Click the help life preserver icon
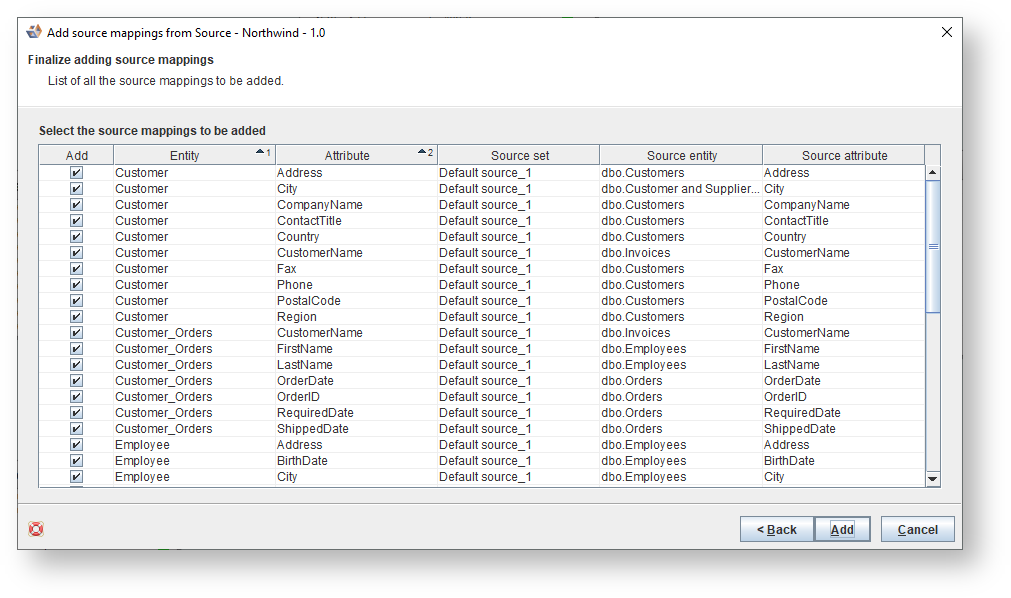Viewport: 1011px width, 598px height. [x=35, y=530]
